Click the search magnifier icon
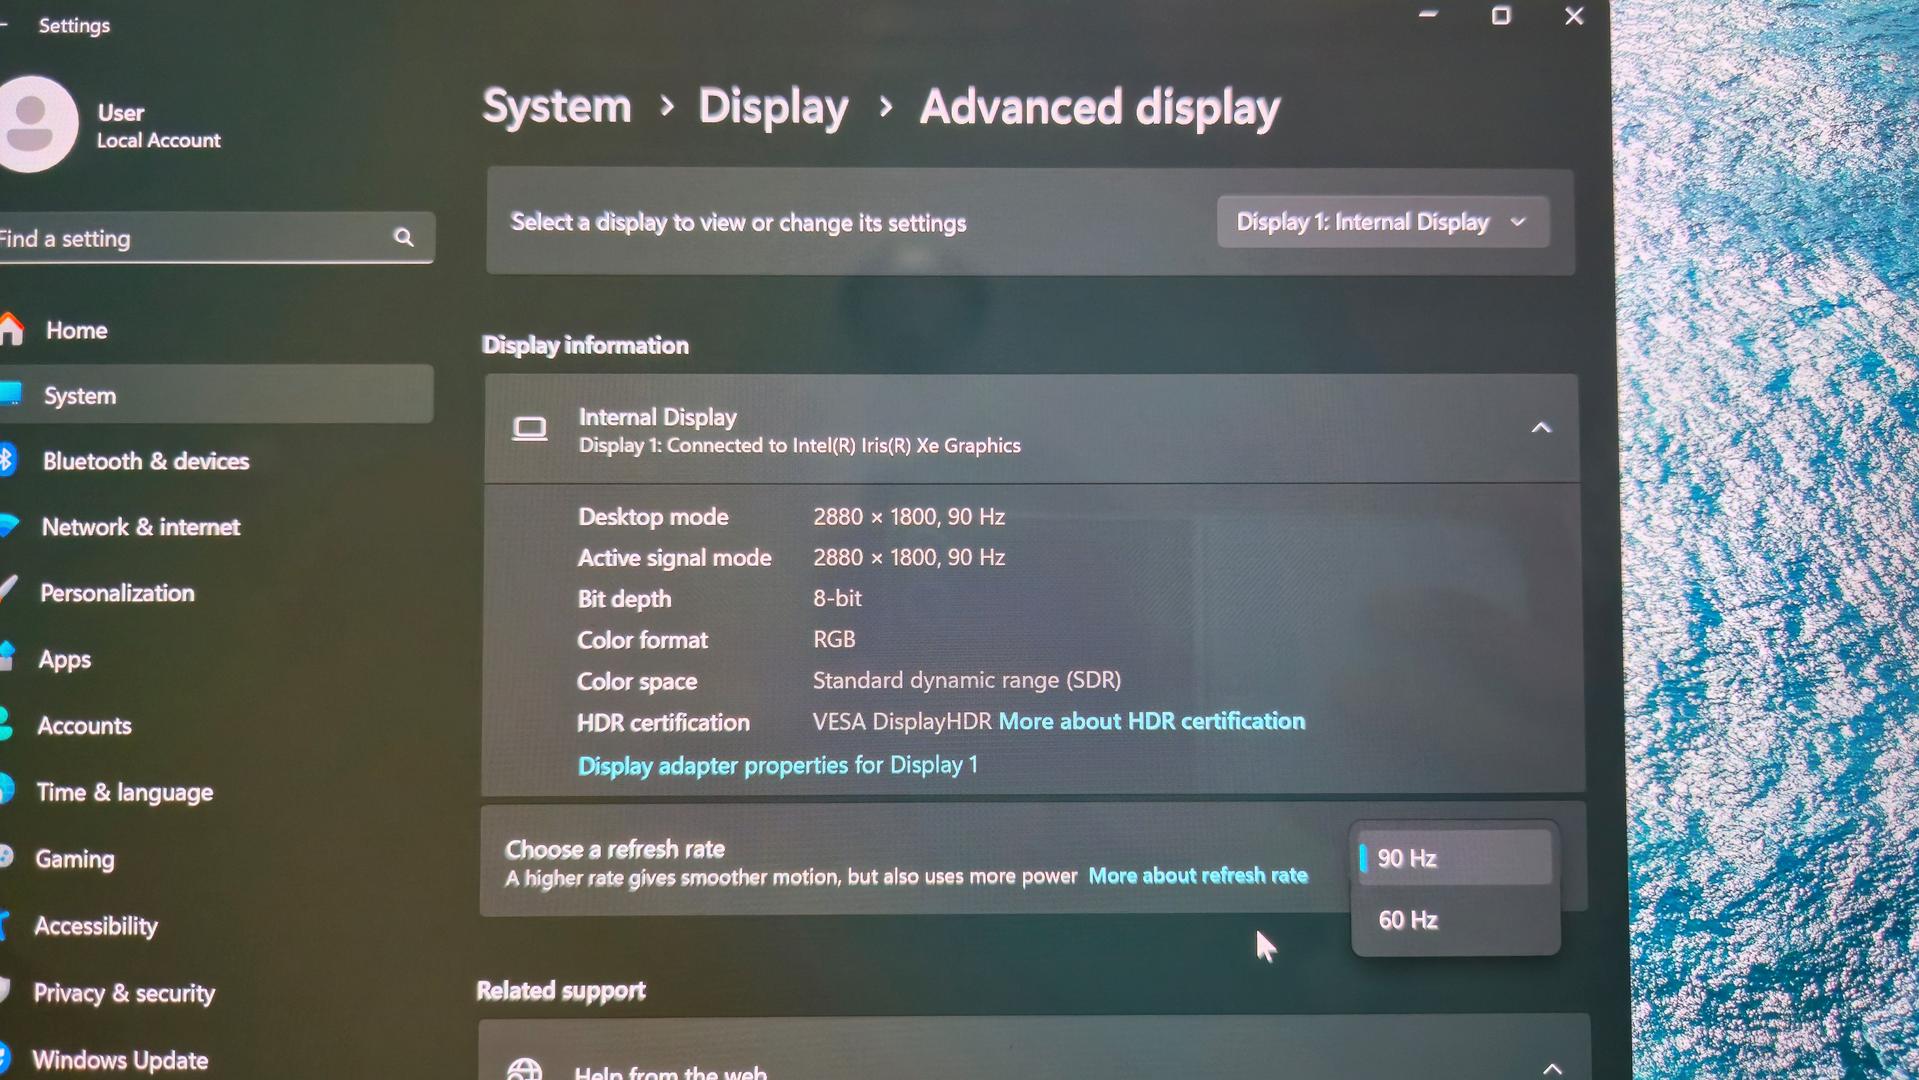The width and height of the screenshot is (1919, 1080). pyautogui.click(x=403, y=237)
